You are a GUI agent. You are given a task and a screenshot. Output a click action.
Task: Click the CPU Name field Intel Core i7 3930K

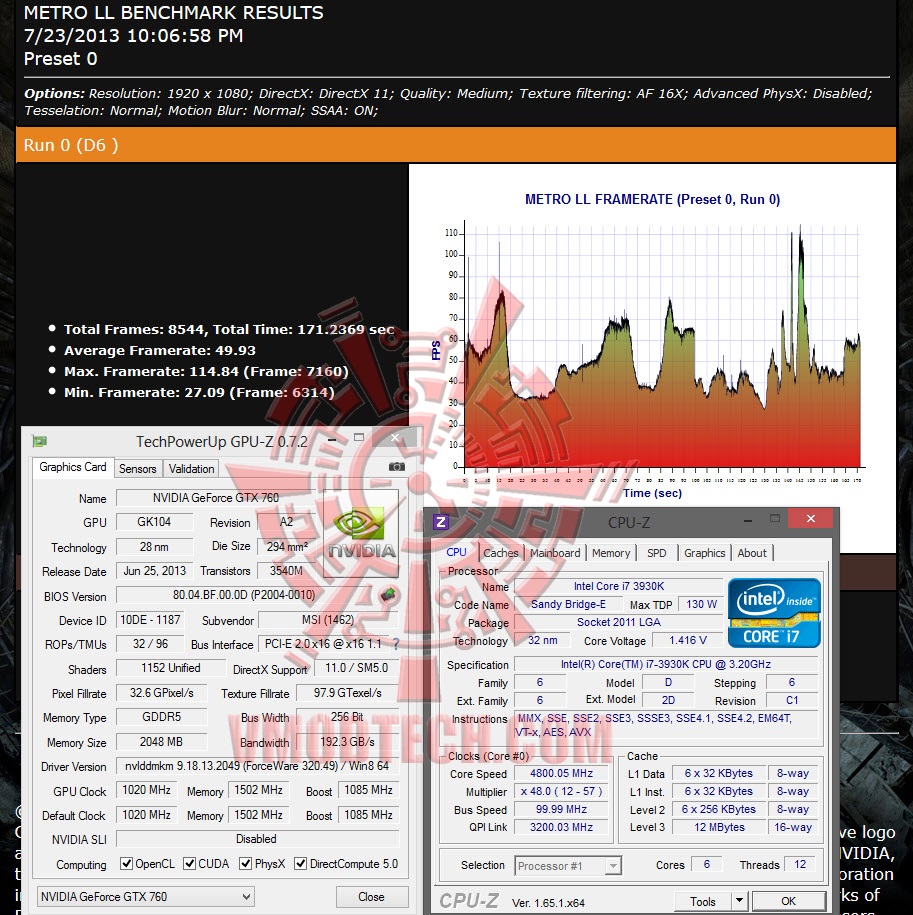618,586
